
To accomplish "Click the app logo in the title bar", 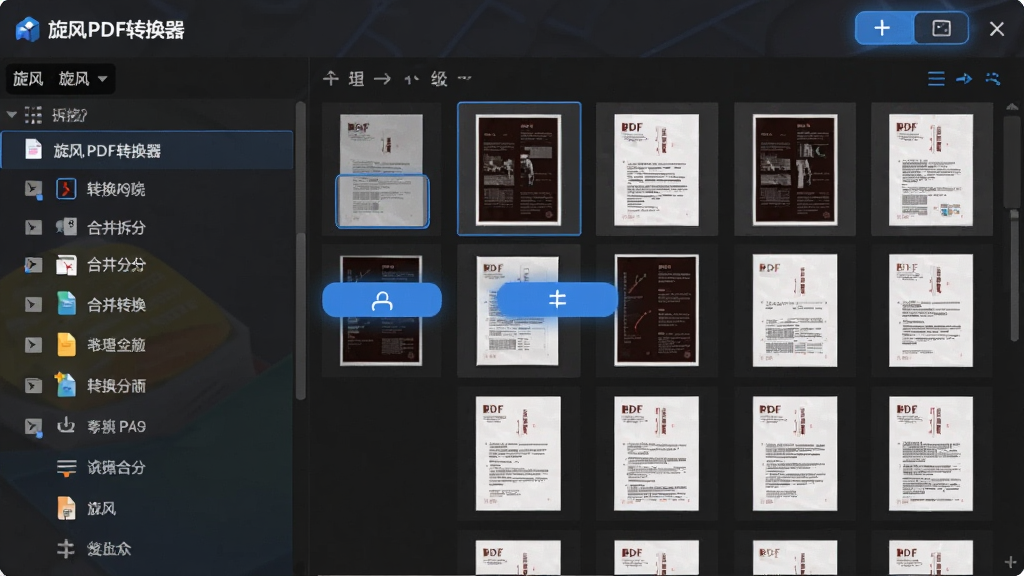I will click(27, 29).
